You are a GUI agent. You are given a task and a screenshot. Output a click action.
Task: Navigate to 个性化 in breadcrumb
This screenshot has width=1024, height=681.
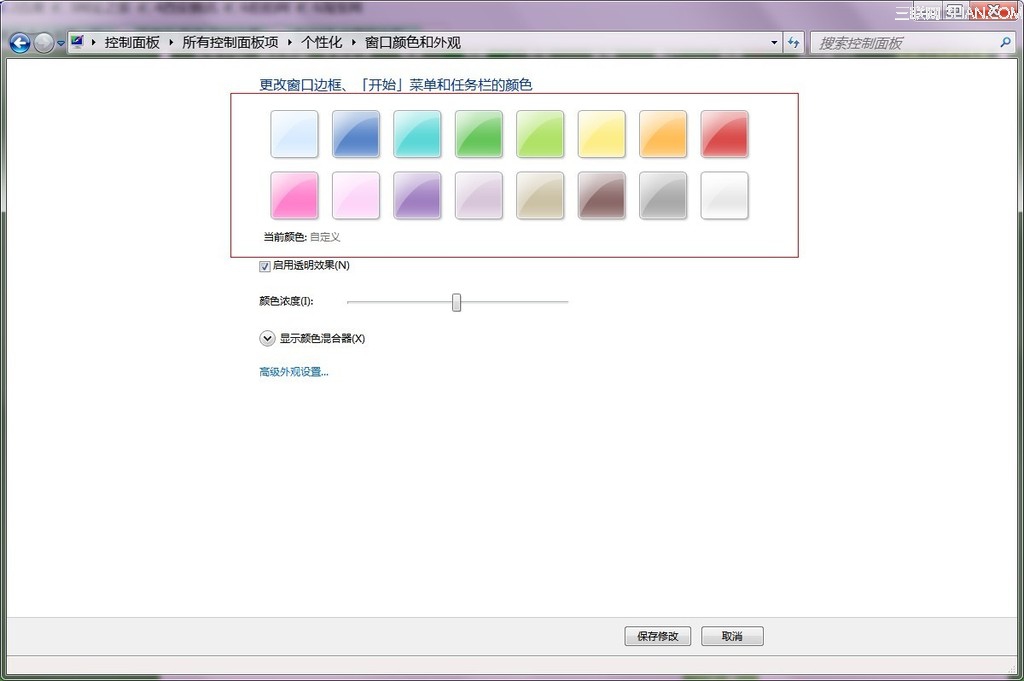tap(321, 43)
